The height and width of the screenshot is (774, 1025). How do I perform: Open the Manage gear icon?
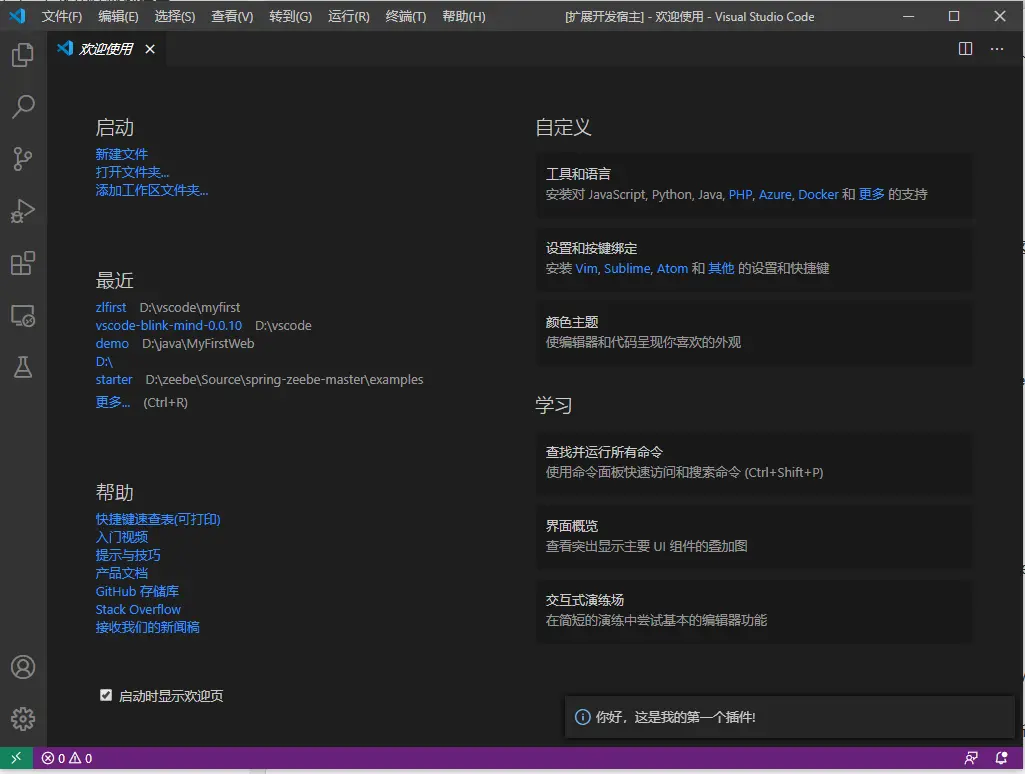22,719
